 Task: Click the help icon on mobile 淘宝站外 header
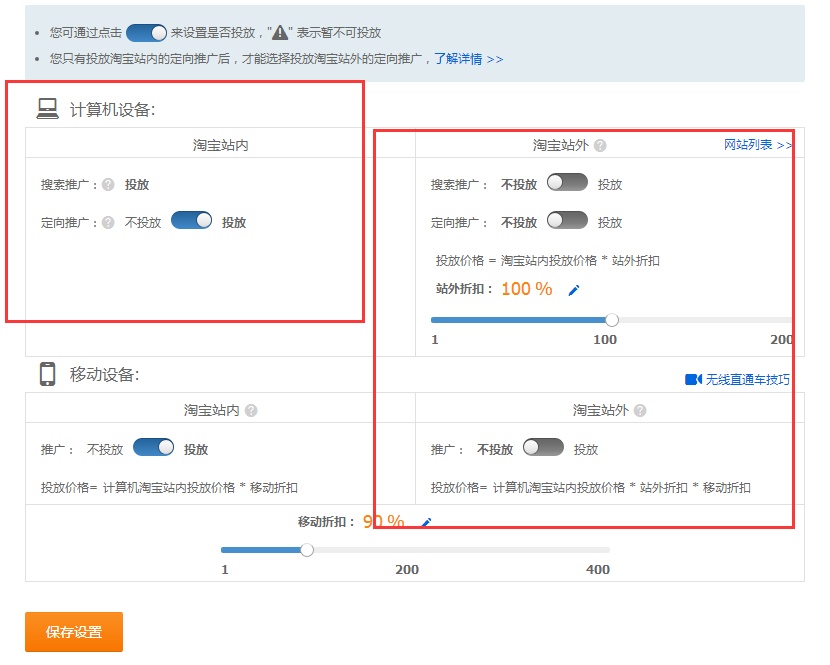[x=642, y=410]
